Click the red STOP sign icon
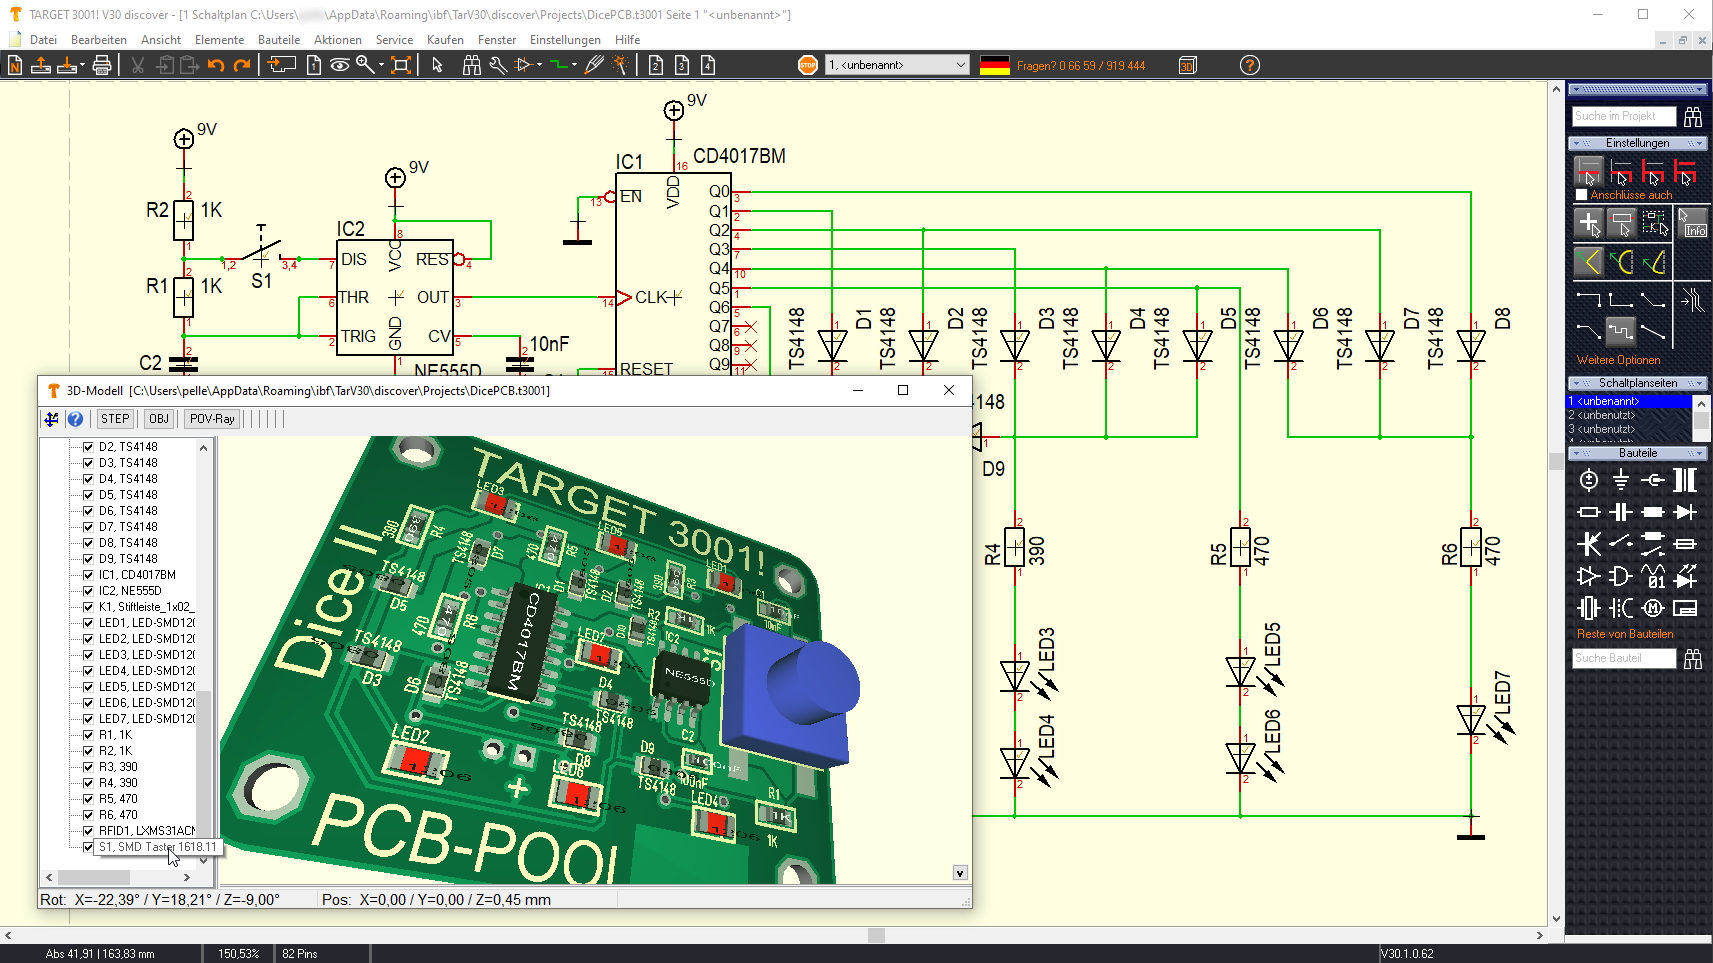 point(807,66)
